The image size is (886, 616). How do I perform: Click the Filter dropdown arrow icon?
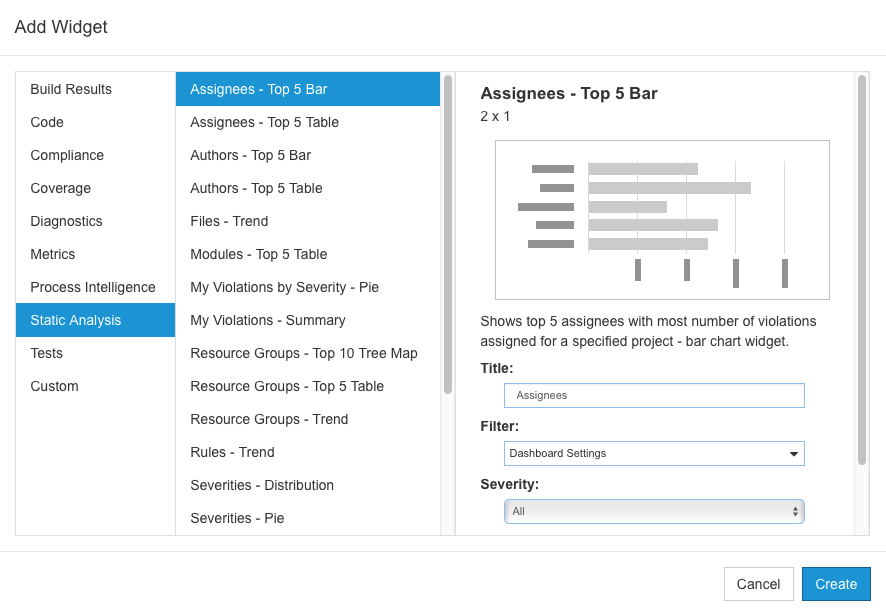[793, 454]
